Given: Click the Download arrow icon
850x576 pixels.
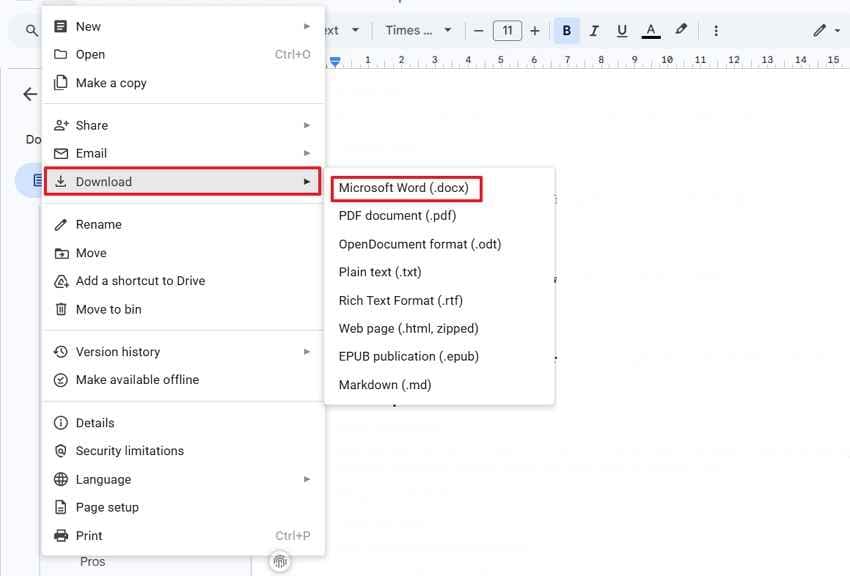Looking at the screenshot, I should point(61,181).
